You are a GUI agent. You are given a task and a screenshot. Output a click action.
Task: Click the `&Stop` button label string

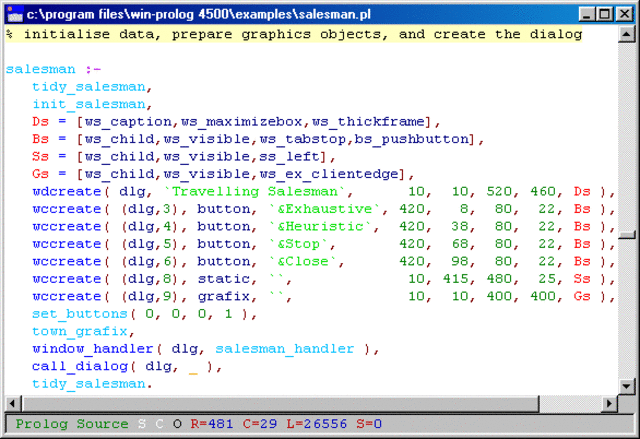pos(299,244)
